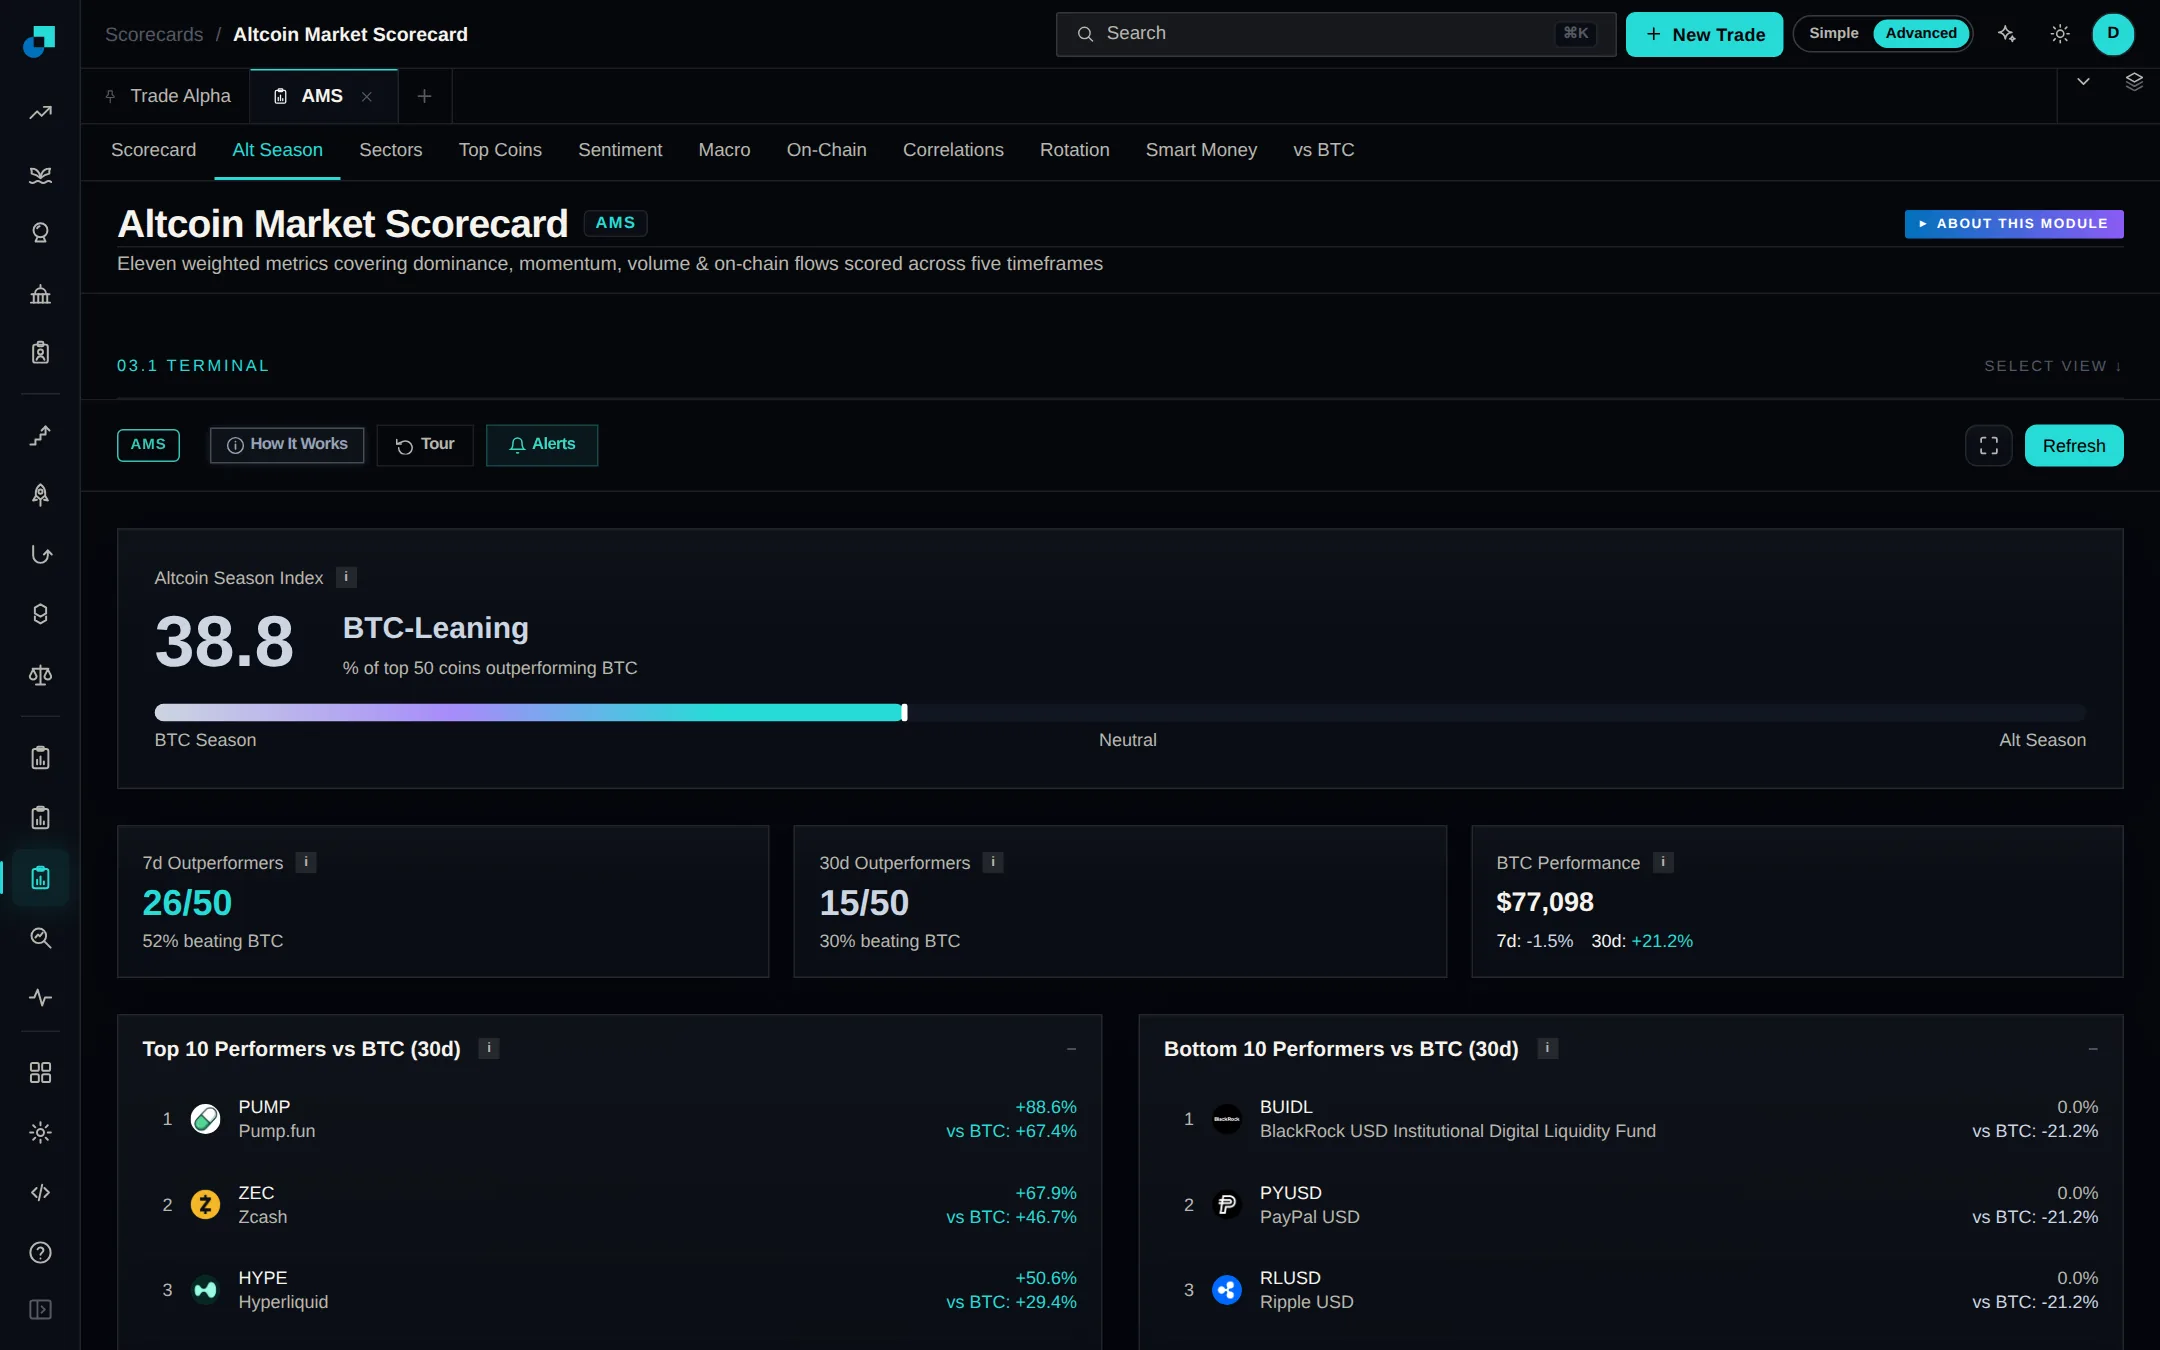Open the curved-arrow sidebar icon
Image resolution: width=2160 pixels, height=1350 pixels.
point(40,554)
